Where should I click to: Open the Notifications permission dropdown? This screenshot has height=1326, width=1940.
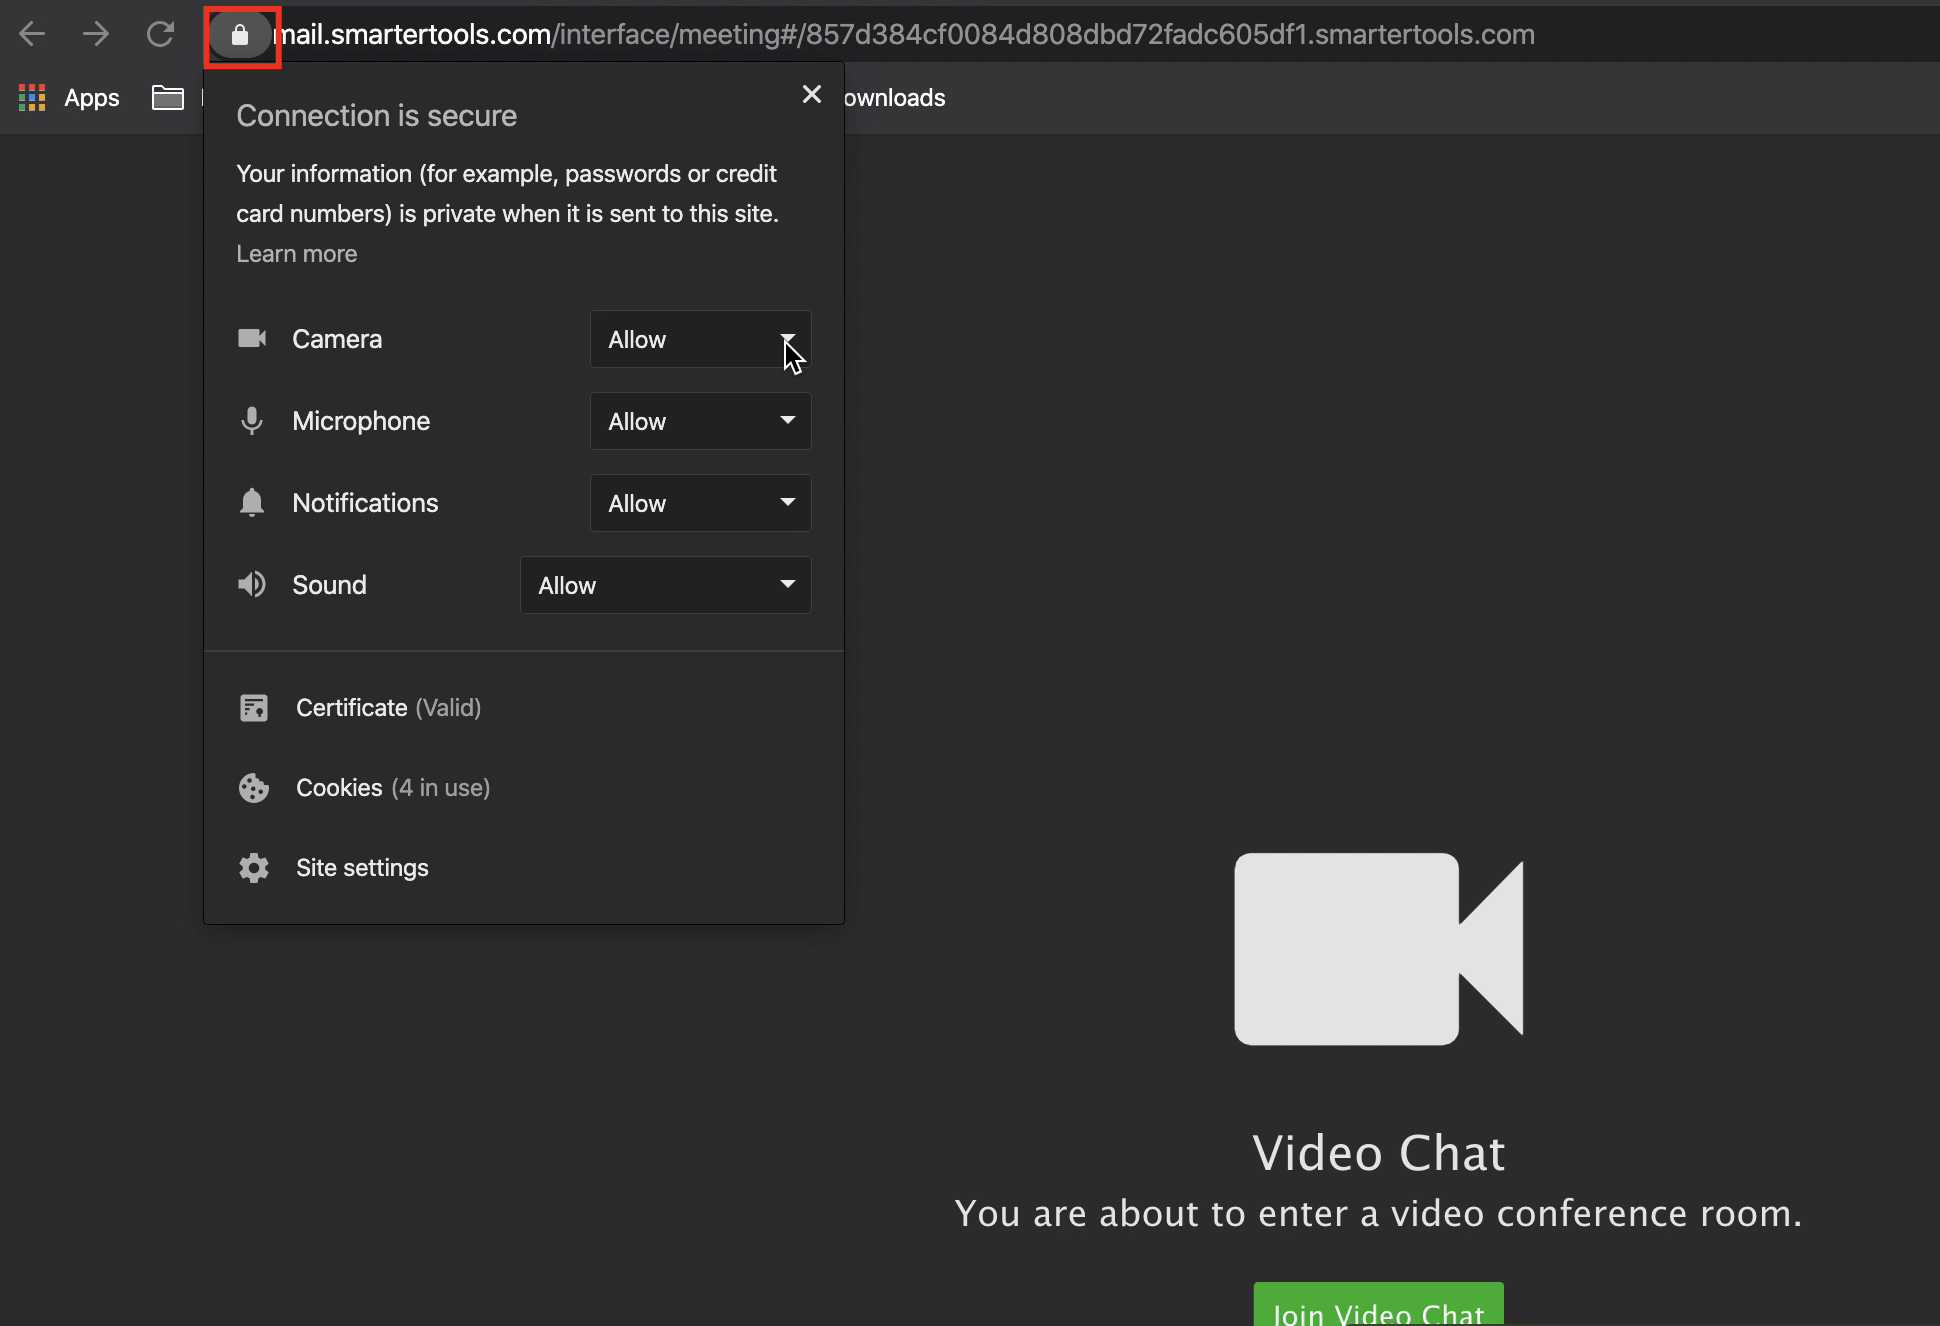pos(700,503)
